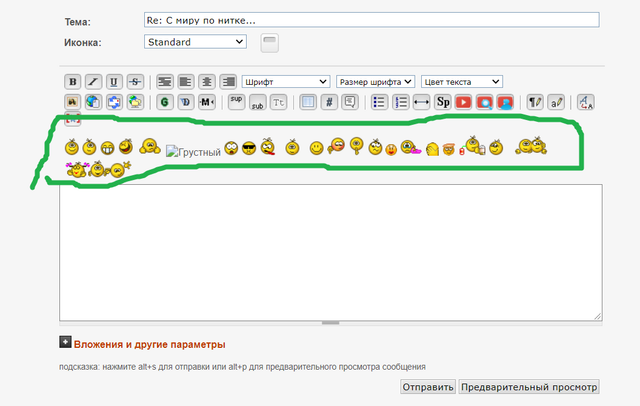Click the Отправить button

428,387
